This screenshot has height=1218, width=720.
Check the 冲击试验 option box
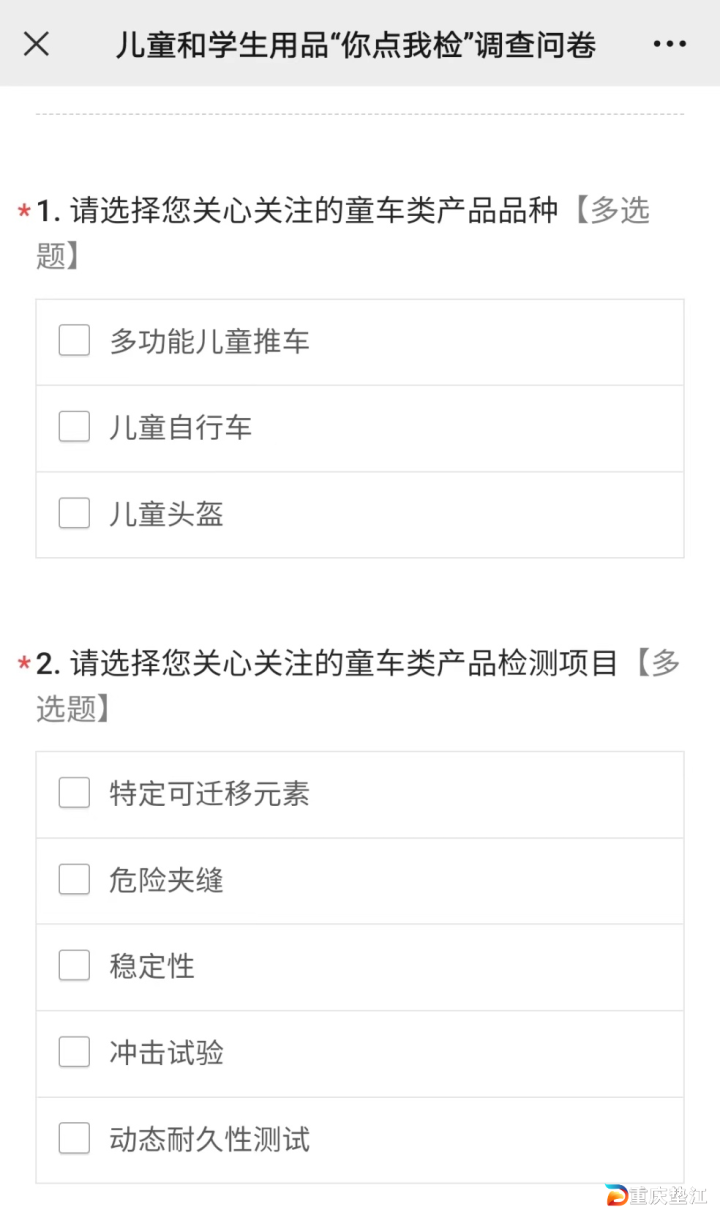[x=74, y=1052]
